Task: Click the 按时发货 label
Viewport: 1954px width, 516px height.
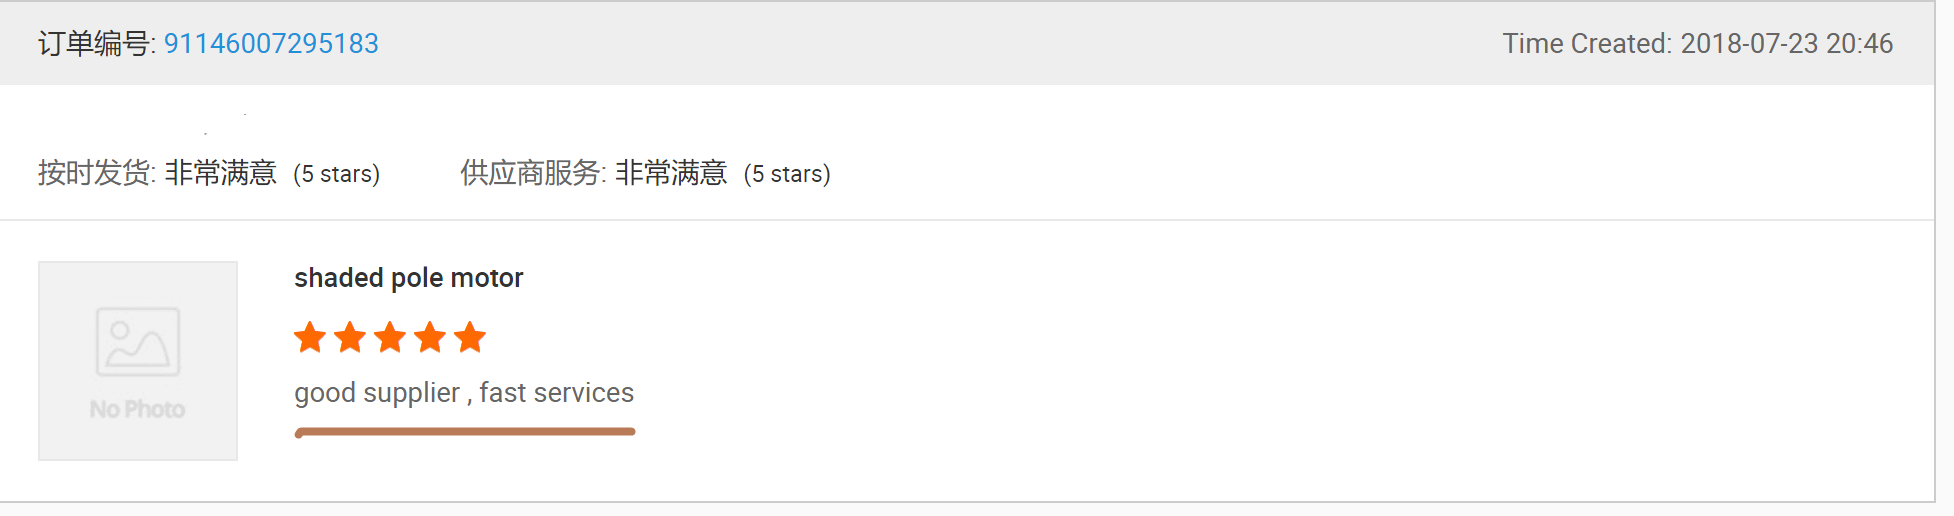Action: click(96, 173)
